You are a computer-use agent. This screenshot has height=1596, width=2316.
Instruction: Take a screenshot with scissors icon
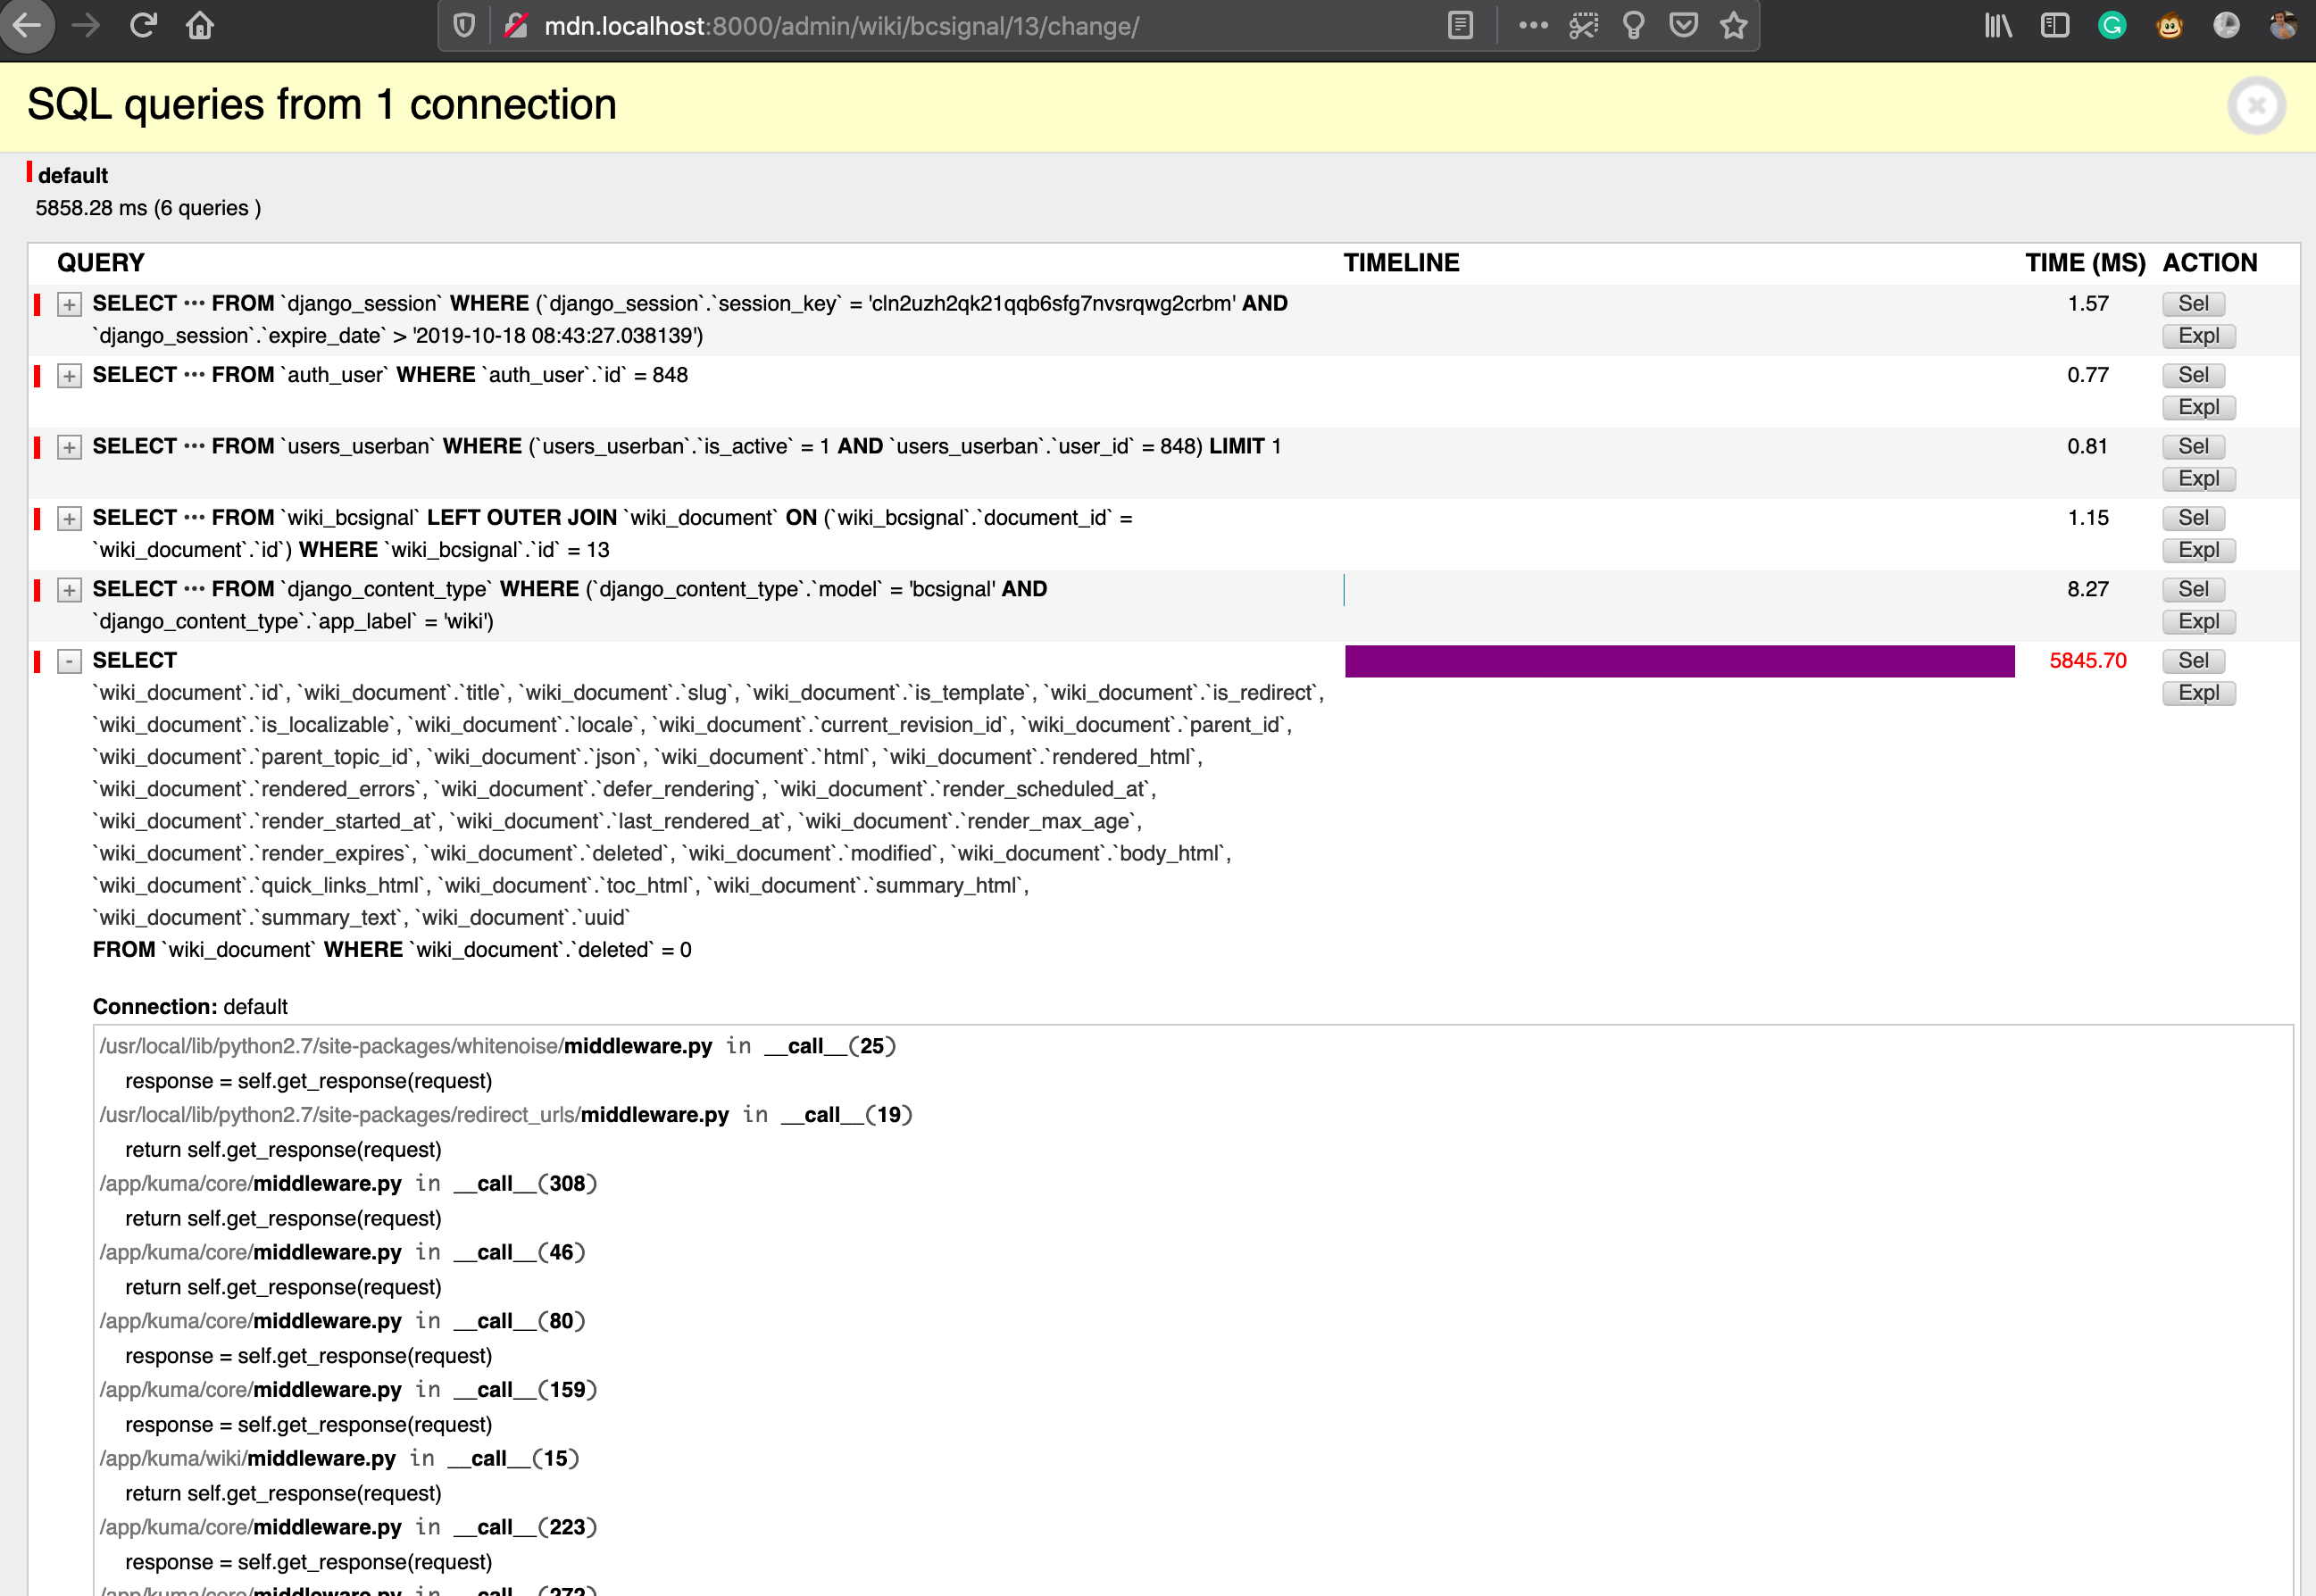[1583, 26]
